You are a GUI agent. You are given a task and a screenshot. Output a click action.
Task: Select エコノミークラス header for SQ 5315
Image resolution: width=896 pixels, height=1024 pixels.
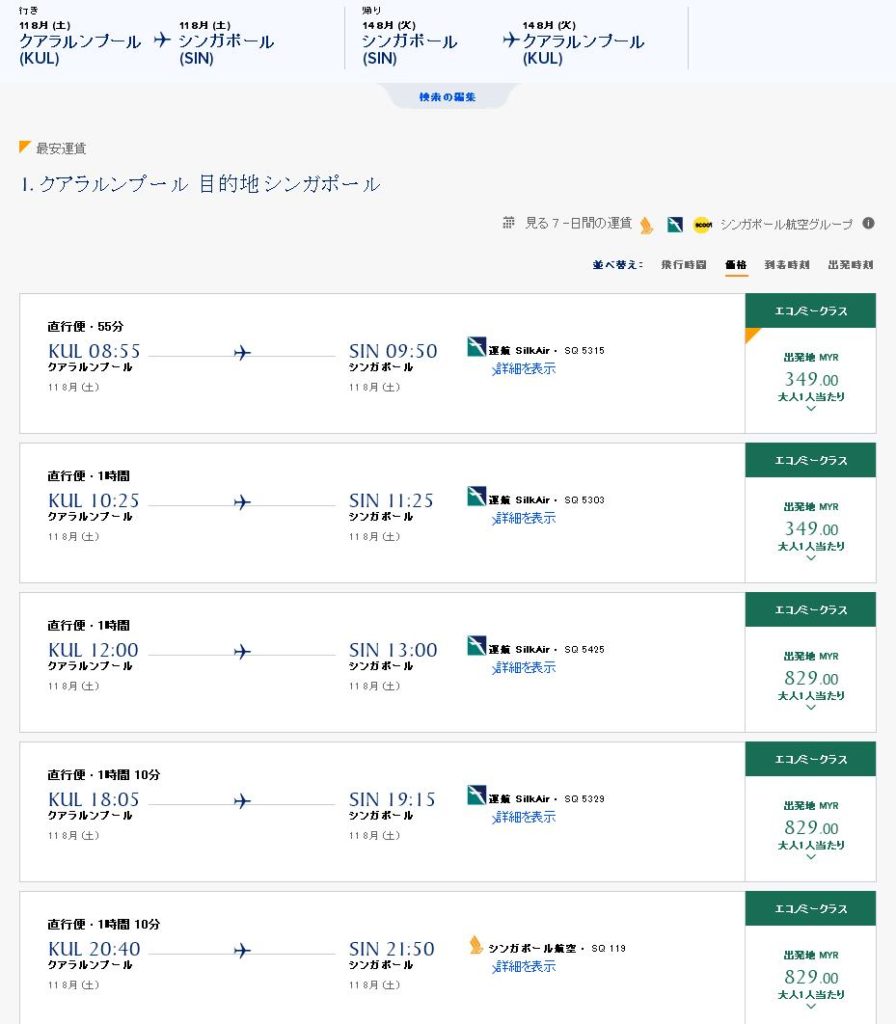(810, 311)
